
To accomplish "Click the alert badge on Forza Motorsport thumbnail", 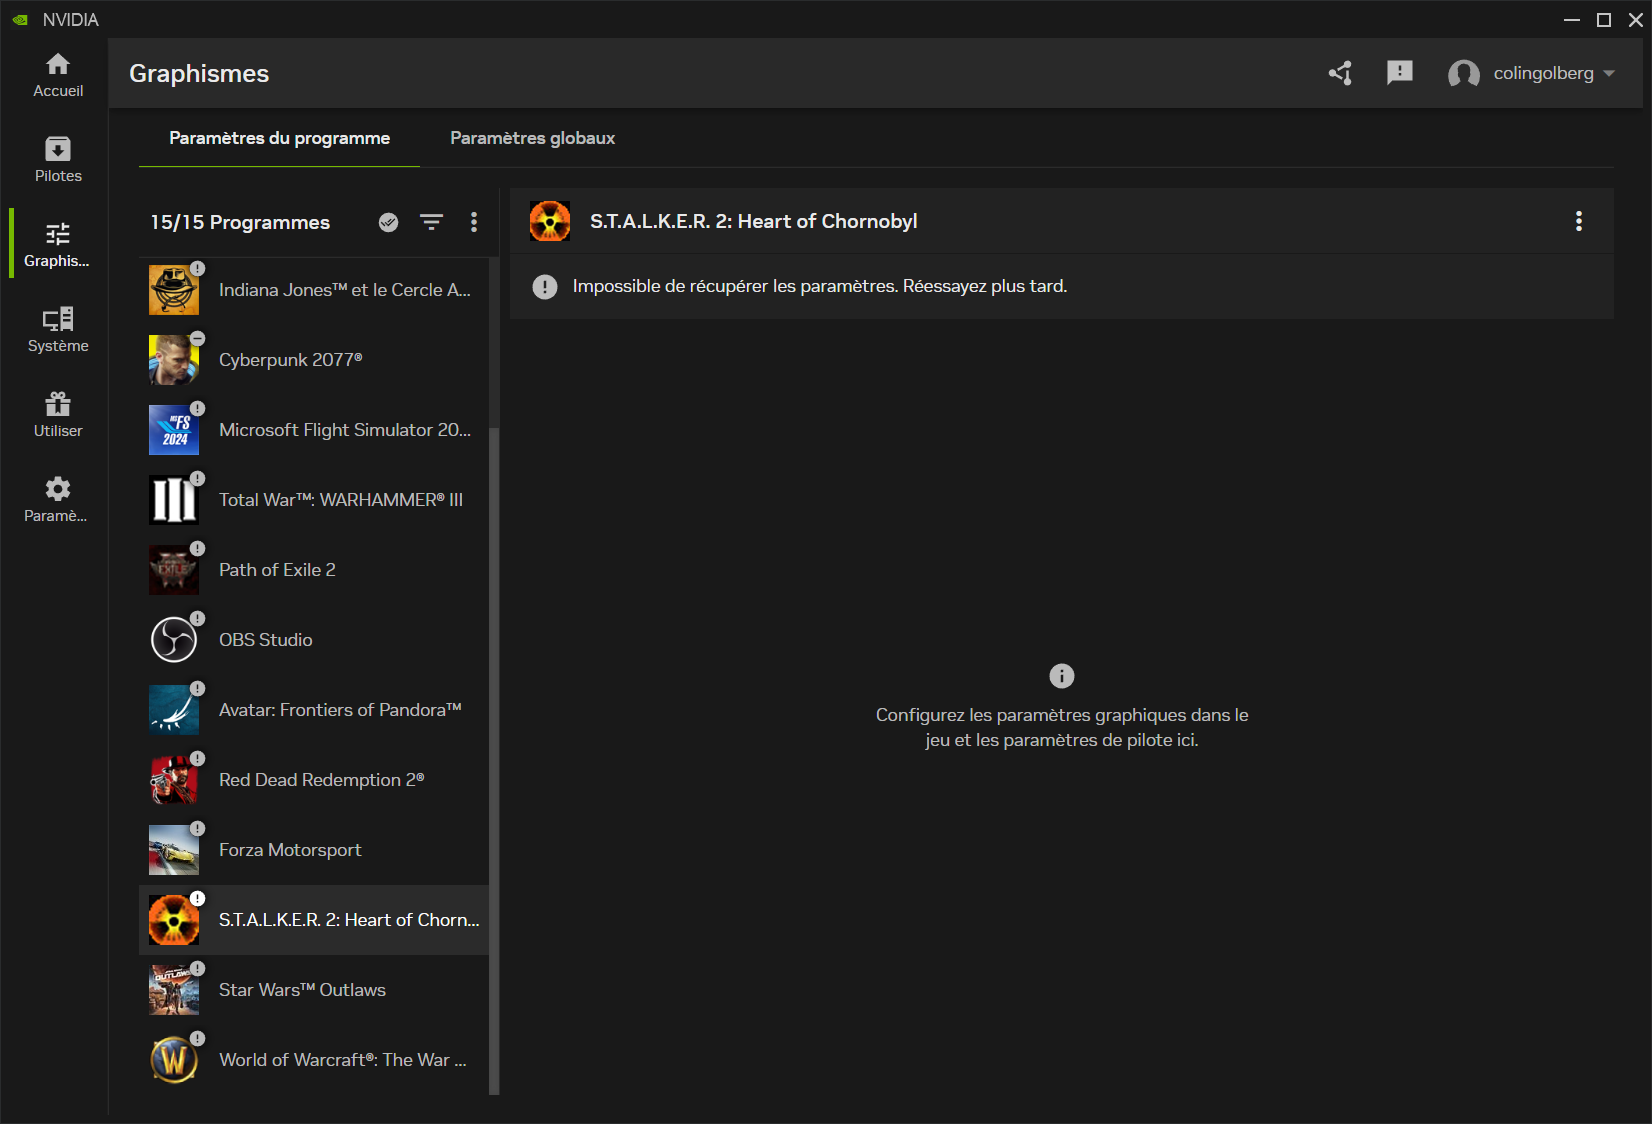I will coord(198,828).
